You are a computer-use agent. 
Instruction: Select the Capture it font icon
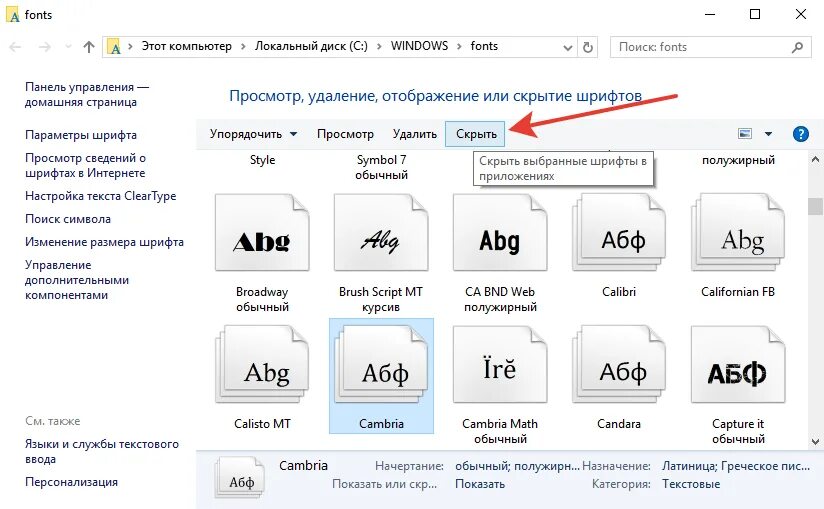tap(738, 364)
